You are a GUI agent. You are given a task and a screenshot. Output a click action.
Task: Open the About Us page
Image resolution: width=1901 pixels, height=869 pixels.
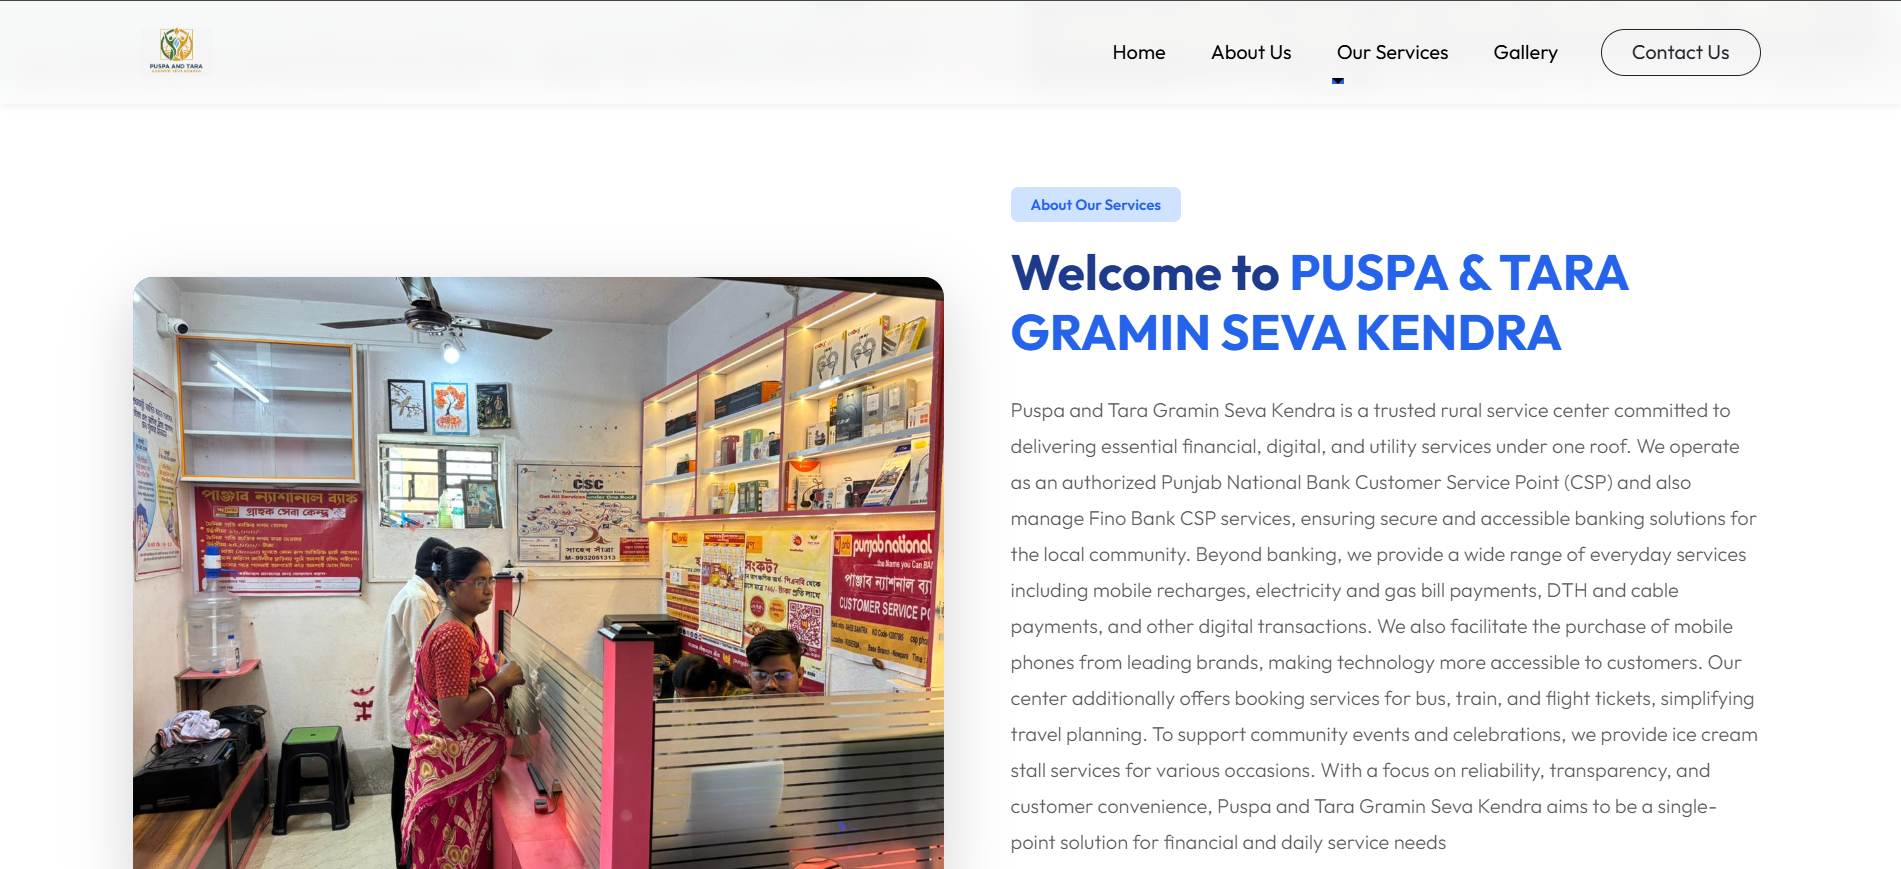(1250, 53)
